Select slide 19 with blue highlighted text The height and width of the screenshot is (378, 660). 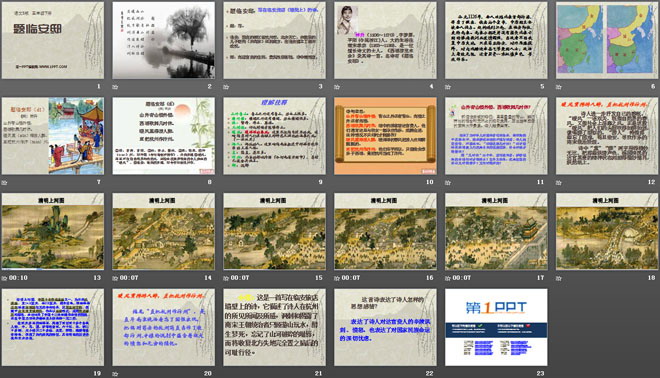pyautogui.click(x=53, y=327)
